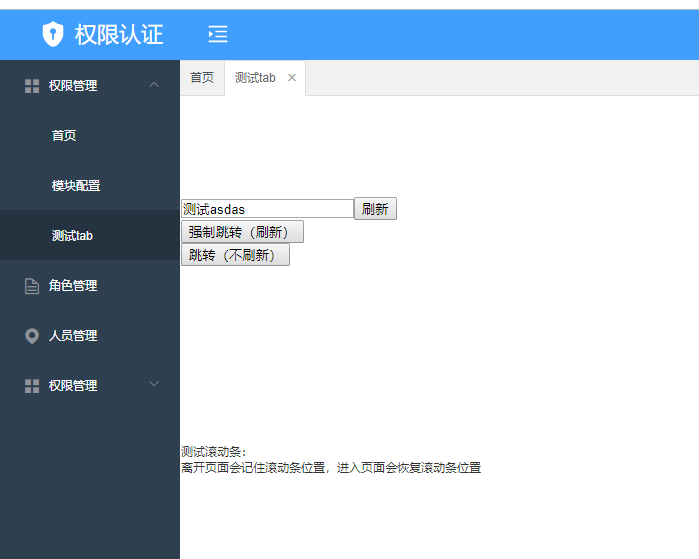Click the 权限认证 header title

point(119,34)
